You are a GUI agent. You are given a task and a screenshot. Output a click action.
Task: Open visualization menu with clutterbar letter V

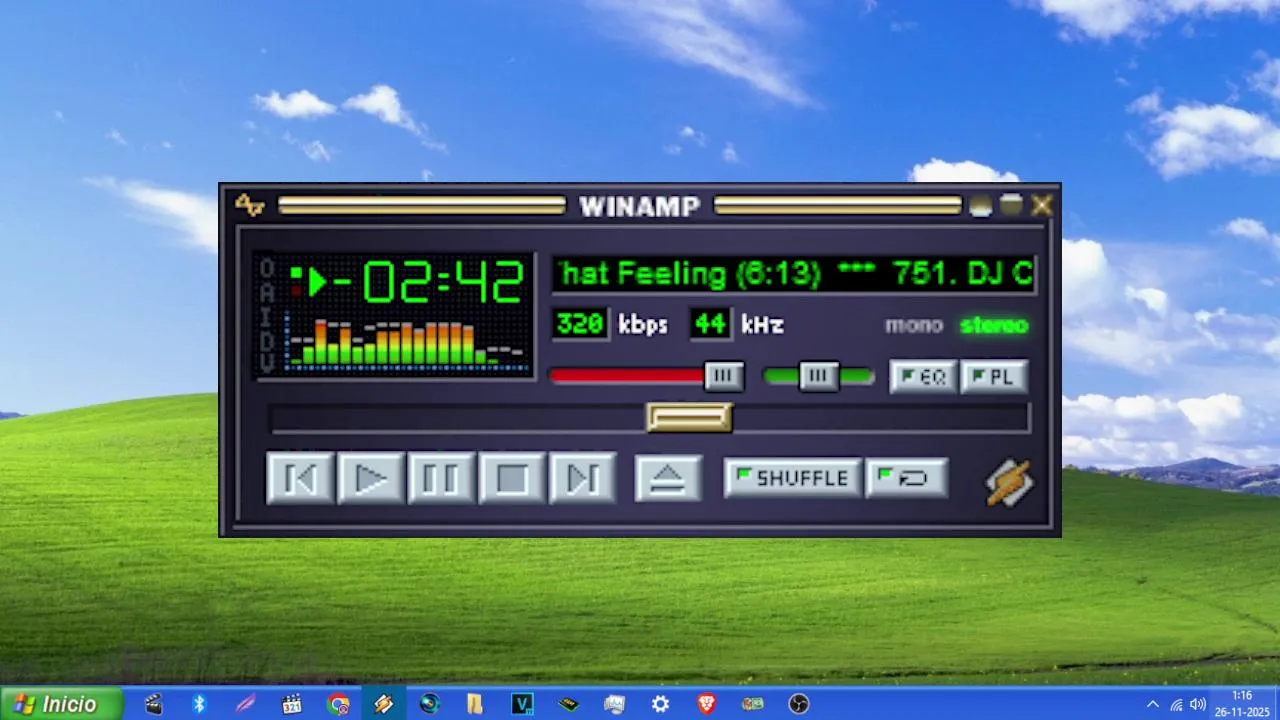[267, 362]
